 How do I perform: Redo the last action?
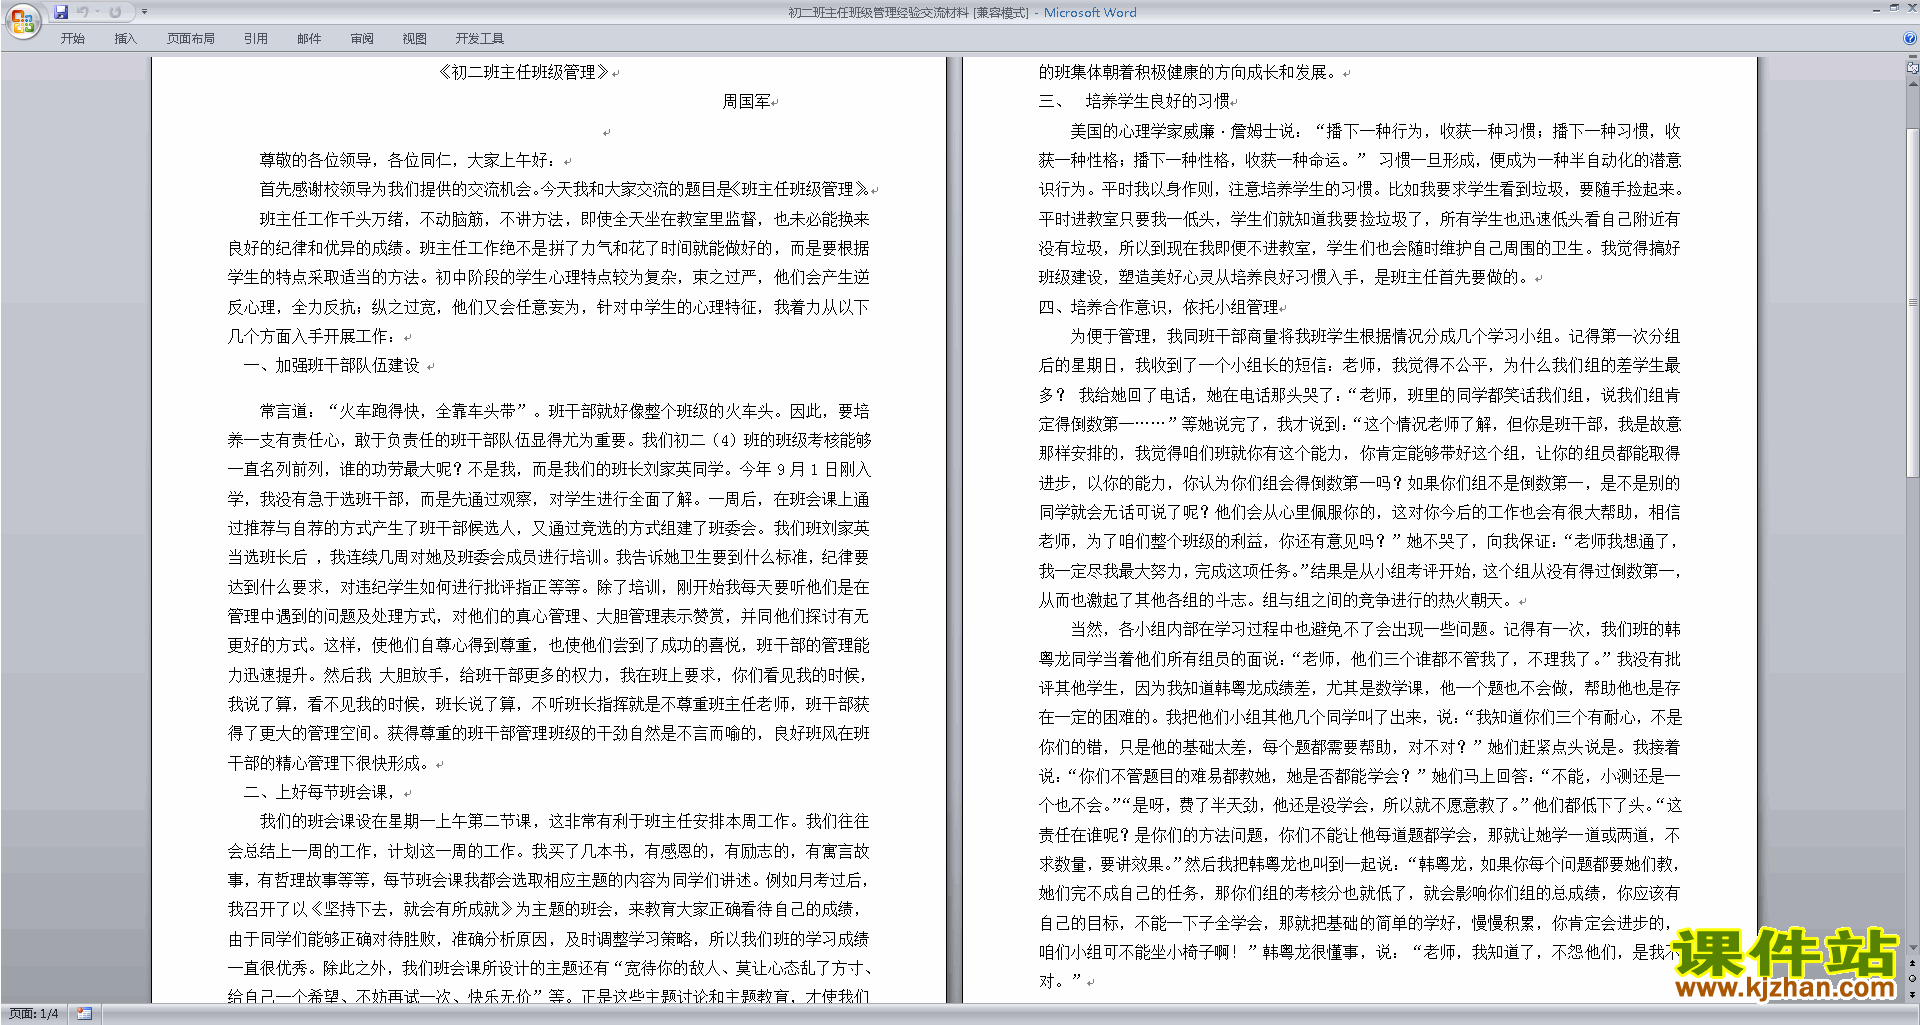click(x=115, y=12)
